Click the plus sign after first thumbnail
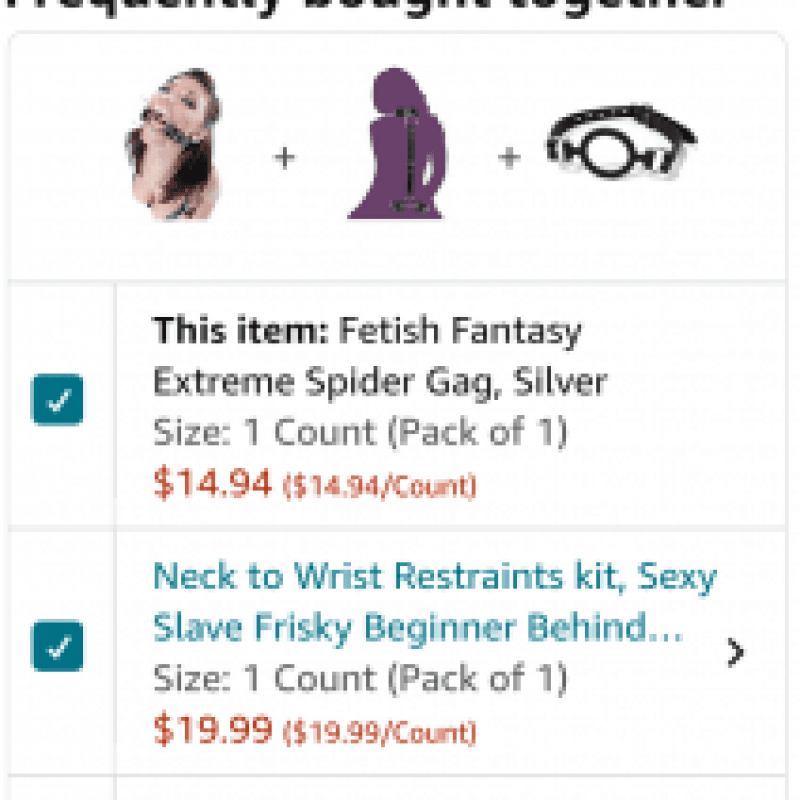This screenshot has width=800, height=800. tap(286, 157)
